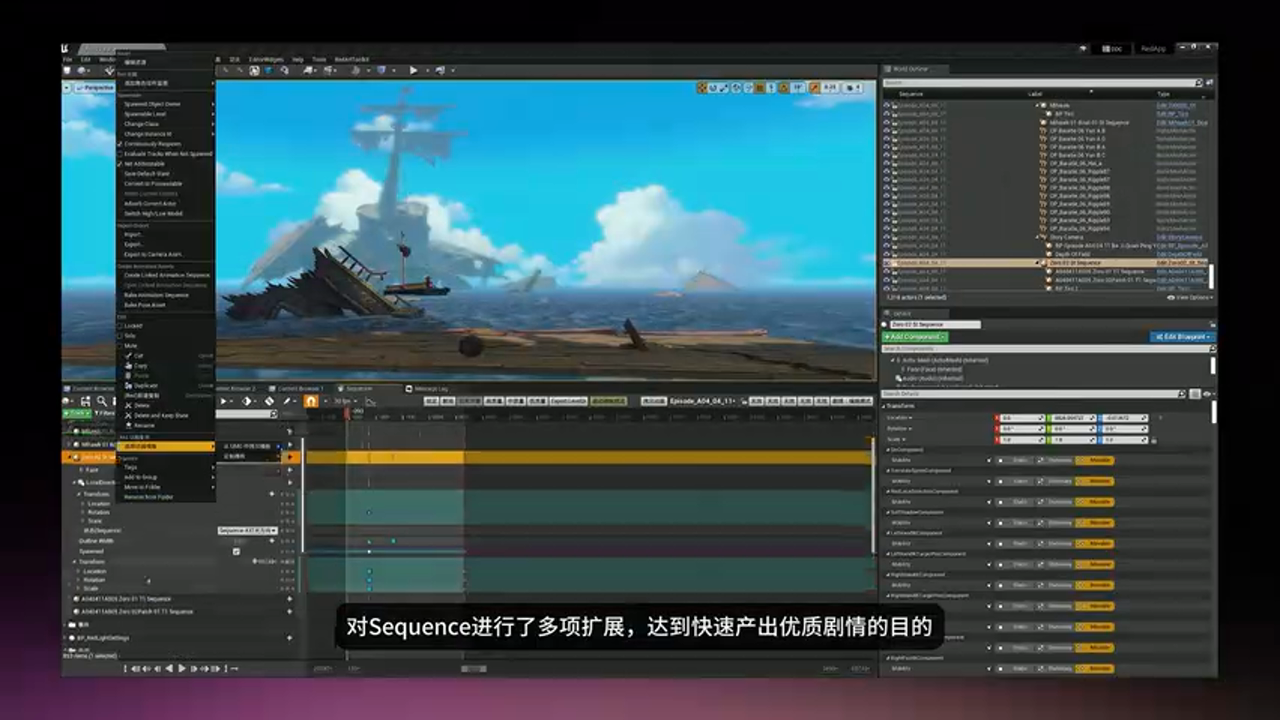
Task: Click the screenshot icon in the viewport toolbar
Action: point(850,88)
